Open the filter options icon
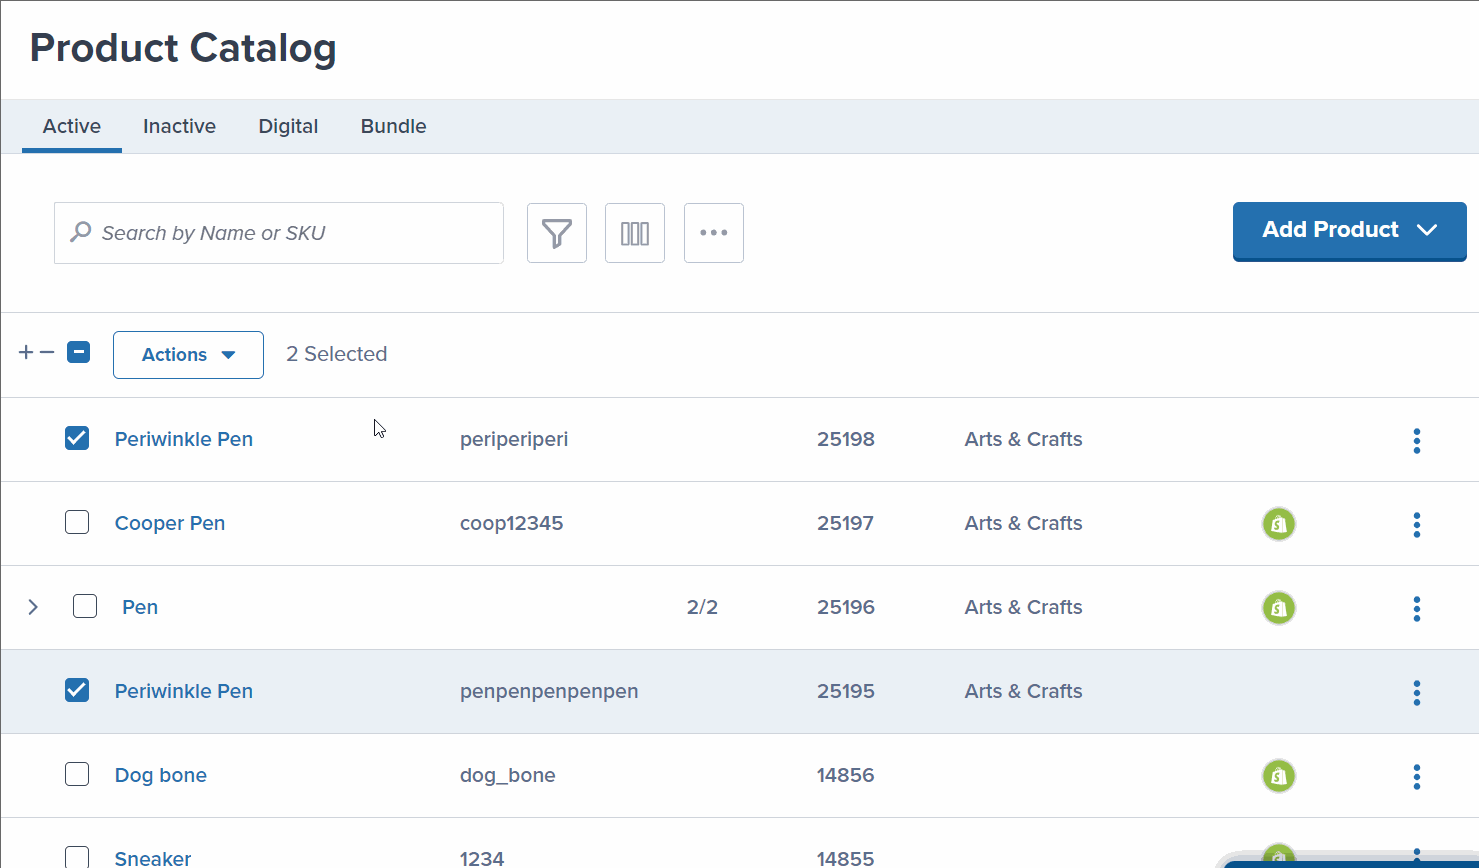 pos(556,232)
